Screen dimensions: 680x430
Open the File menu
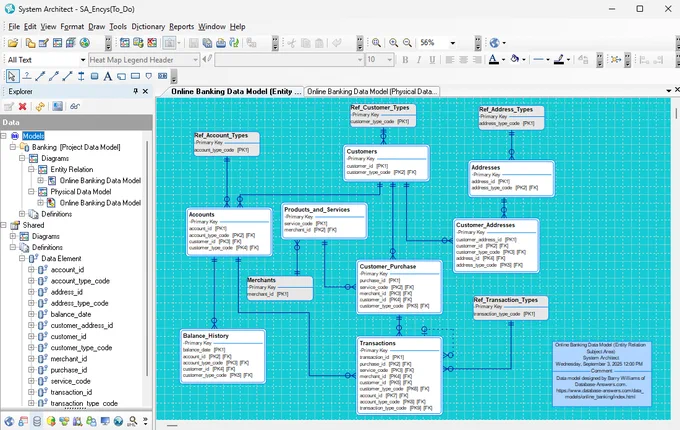pos(14,26)
